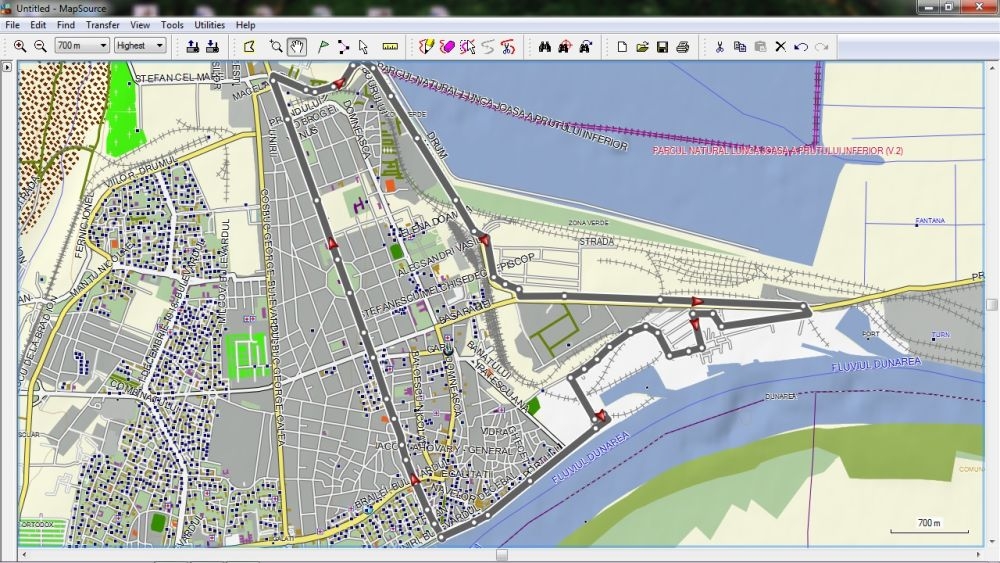Click the Zoom Out magnifier icon
Viewport: 1000px width, 563px height.
[x=40, y=46]
